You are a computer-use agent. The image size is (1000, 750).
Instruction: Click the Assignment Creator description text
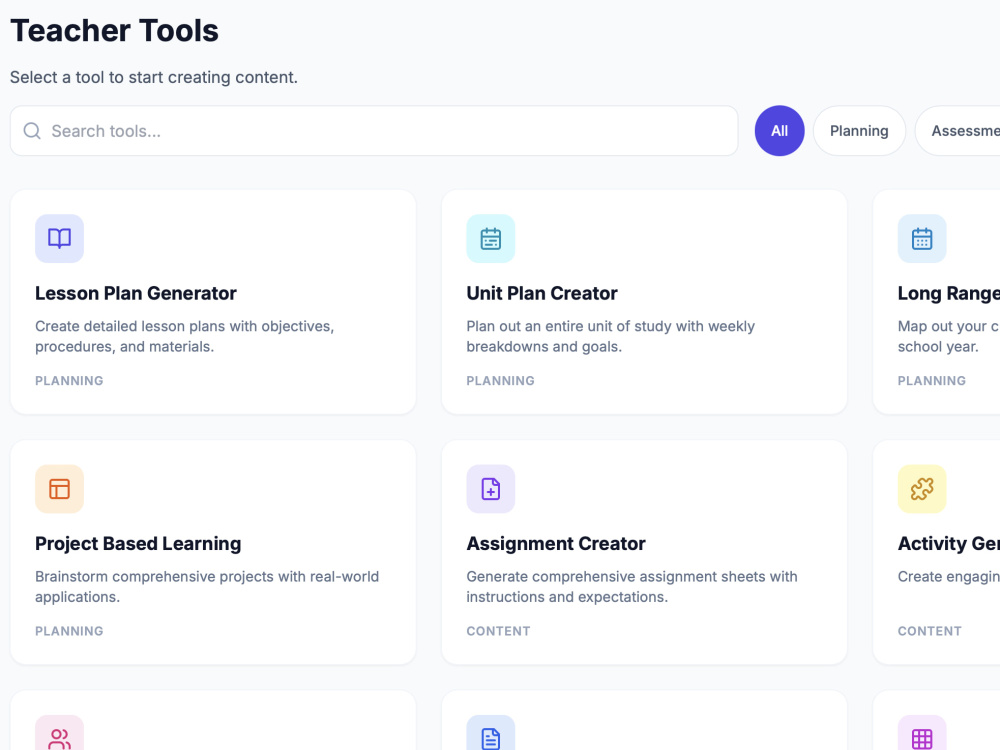pos(631,587)
